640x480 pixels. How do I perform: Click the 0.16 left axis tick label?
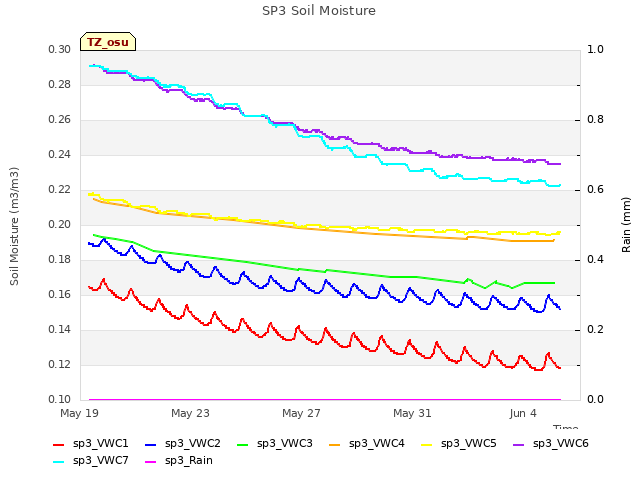tap(60, 295)
